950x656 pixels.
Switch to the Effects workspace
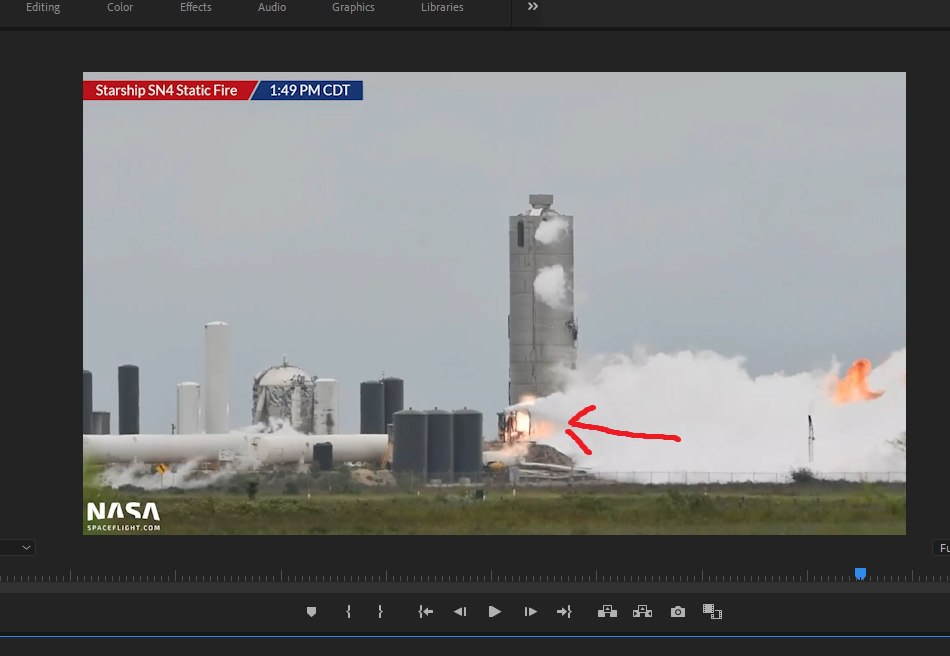(196, 7)
